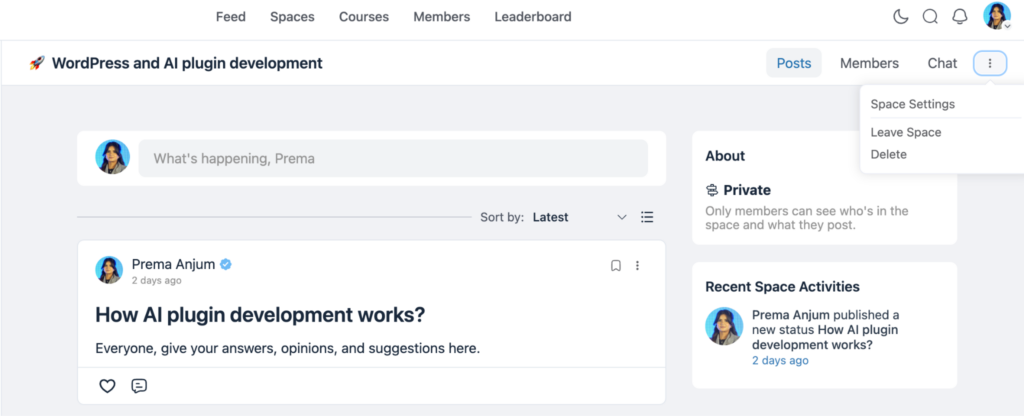
Task: Open Members in top navigation
Action: (x=441, y=17)
